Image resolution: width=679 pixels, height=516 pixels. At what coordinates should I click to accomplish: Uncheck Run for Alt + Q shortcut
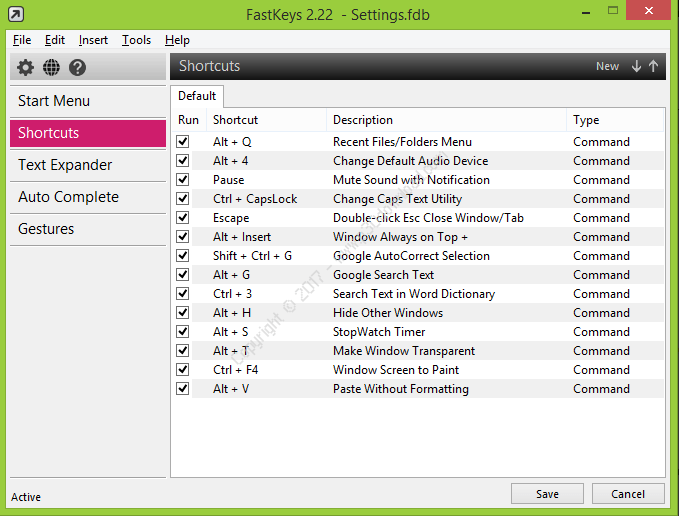(x=183, y=141)
